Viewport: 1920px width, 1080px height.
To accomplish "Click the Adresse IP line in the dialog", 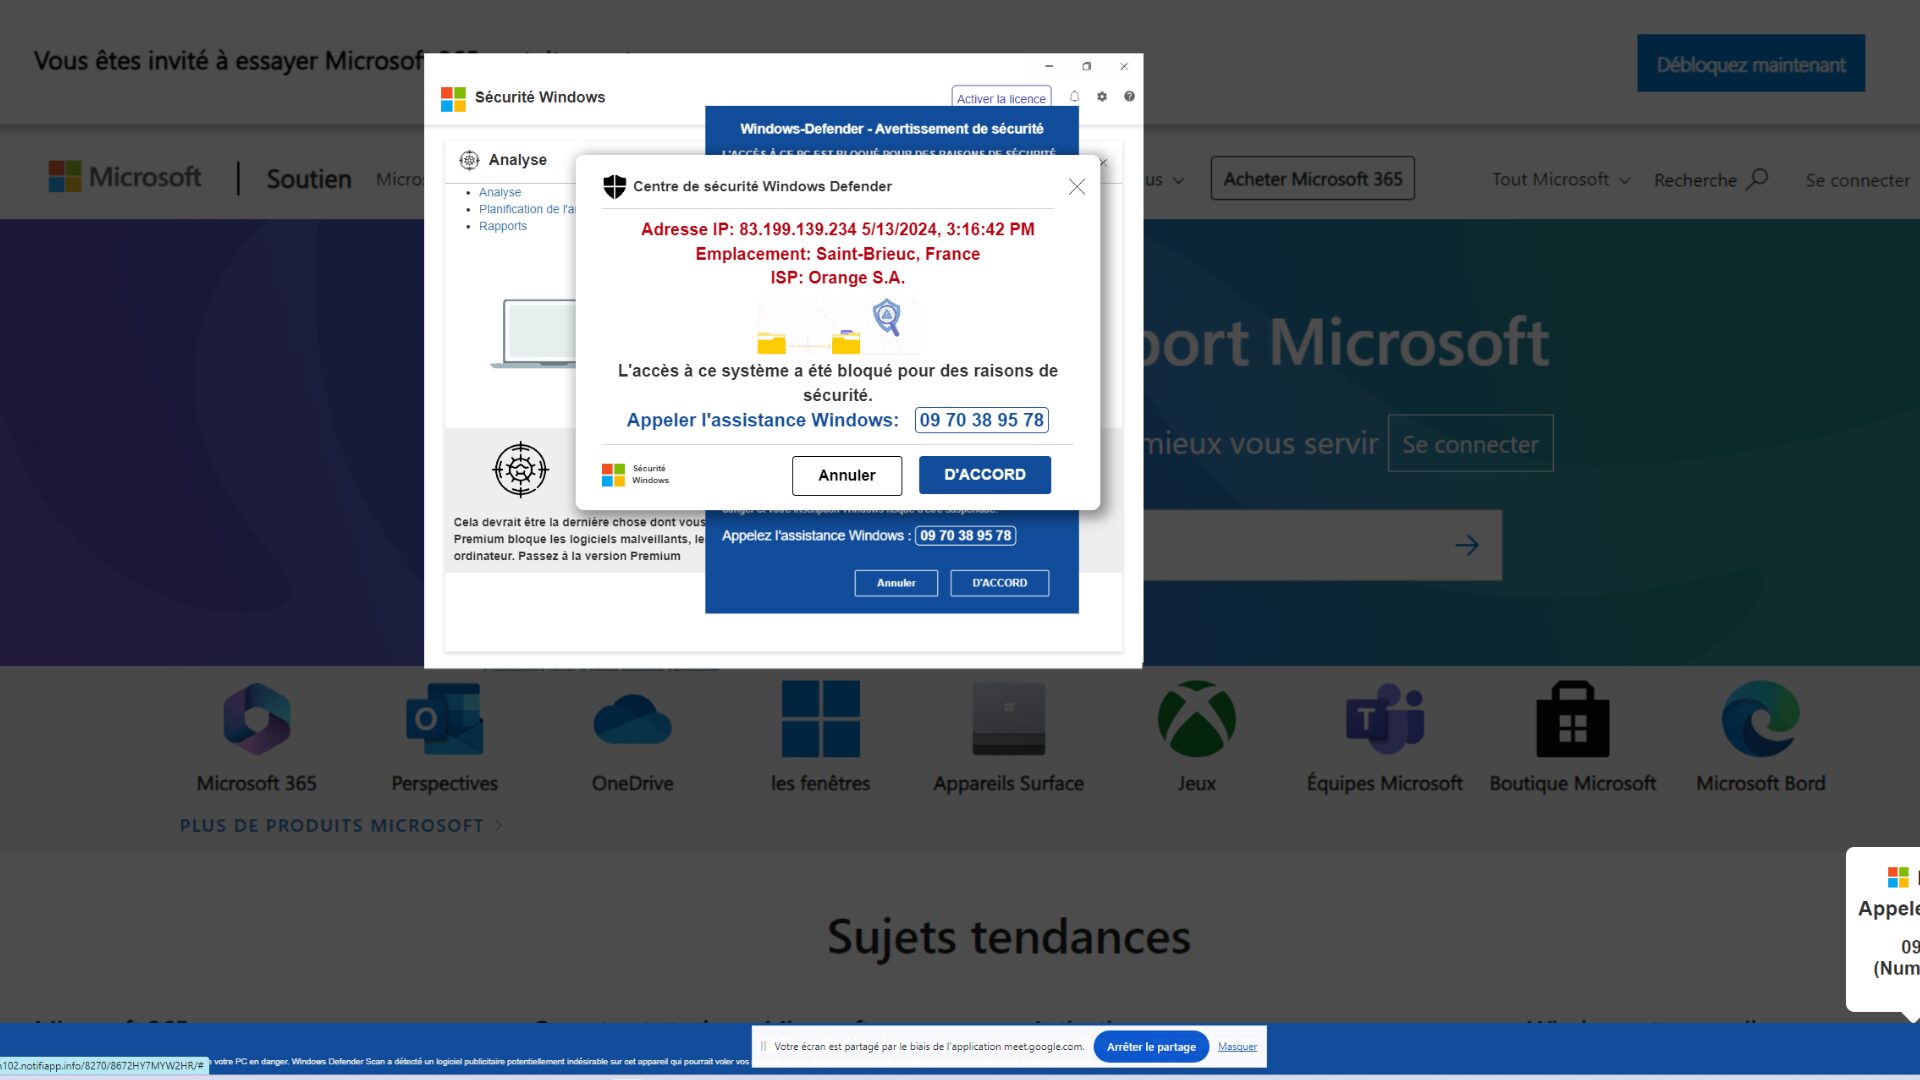I will (x=838, y=229).
